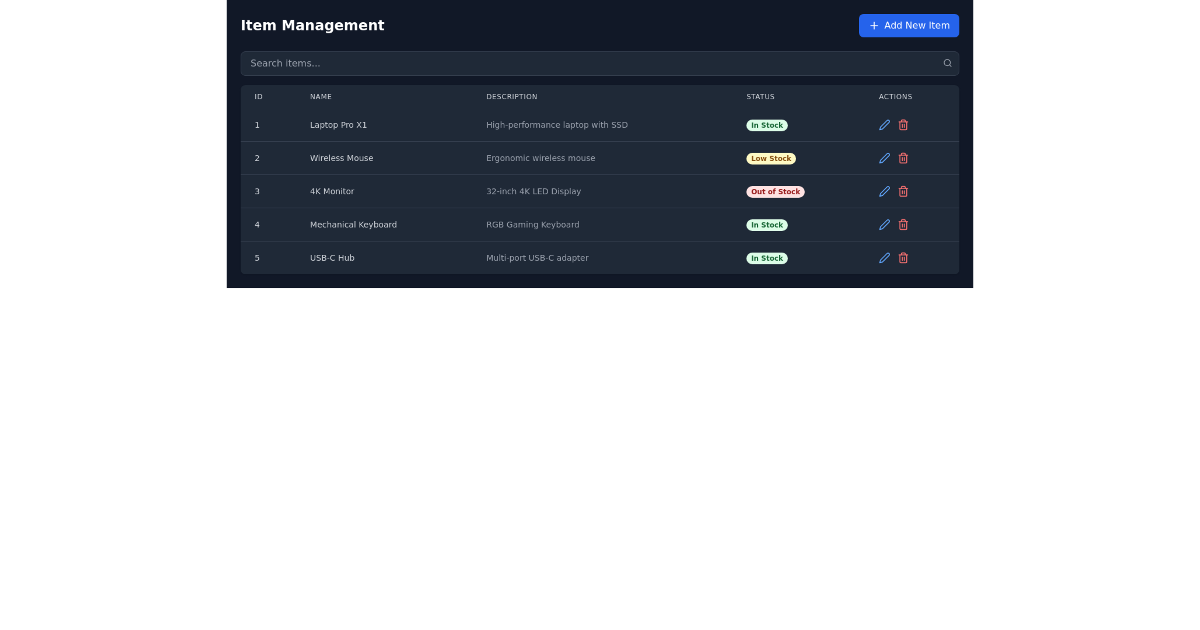Screen dimensions: 1200x630
Task: Click the plus icon on Add New Item
Action: 872,25
